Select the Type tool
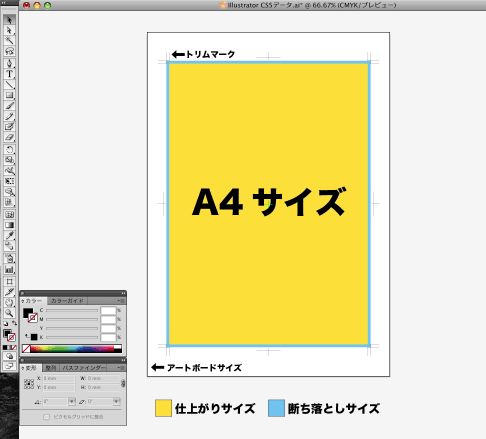This screenshot has height=439, width=486. pos(9,74)
